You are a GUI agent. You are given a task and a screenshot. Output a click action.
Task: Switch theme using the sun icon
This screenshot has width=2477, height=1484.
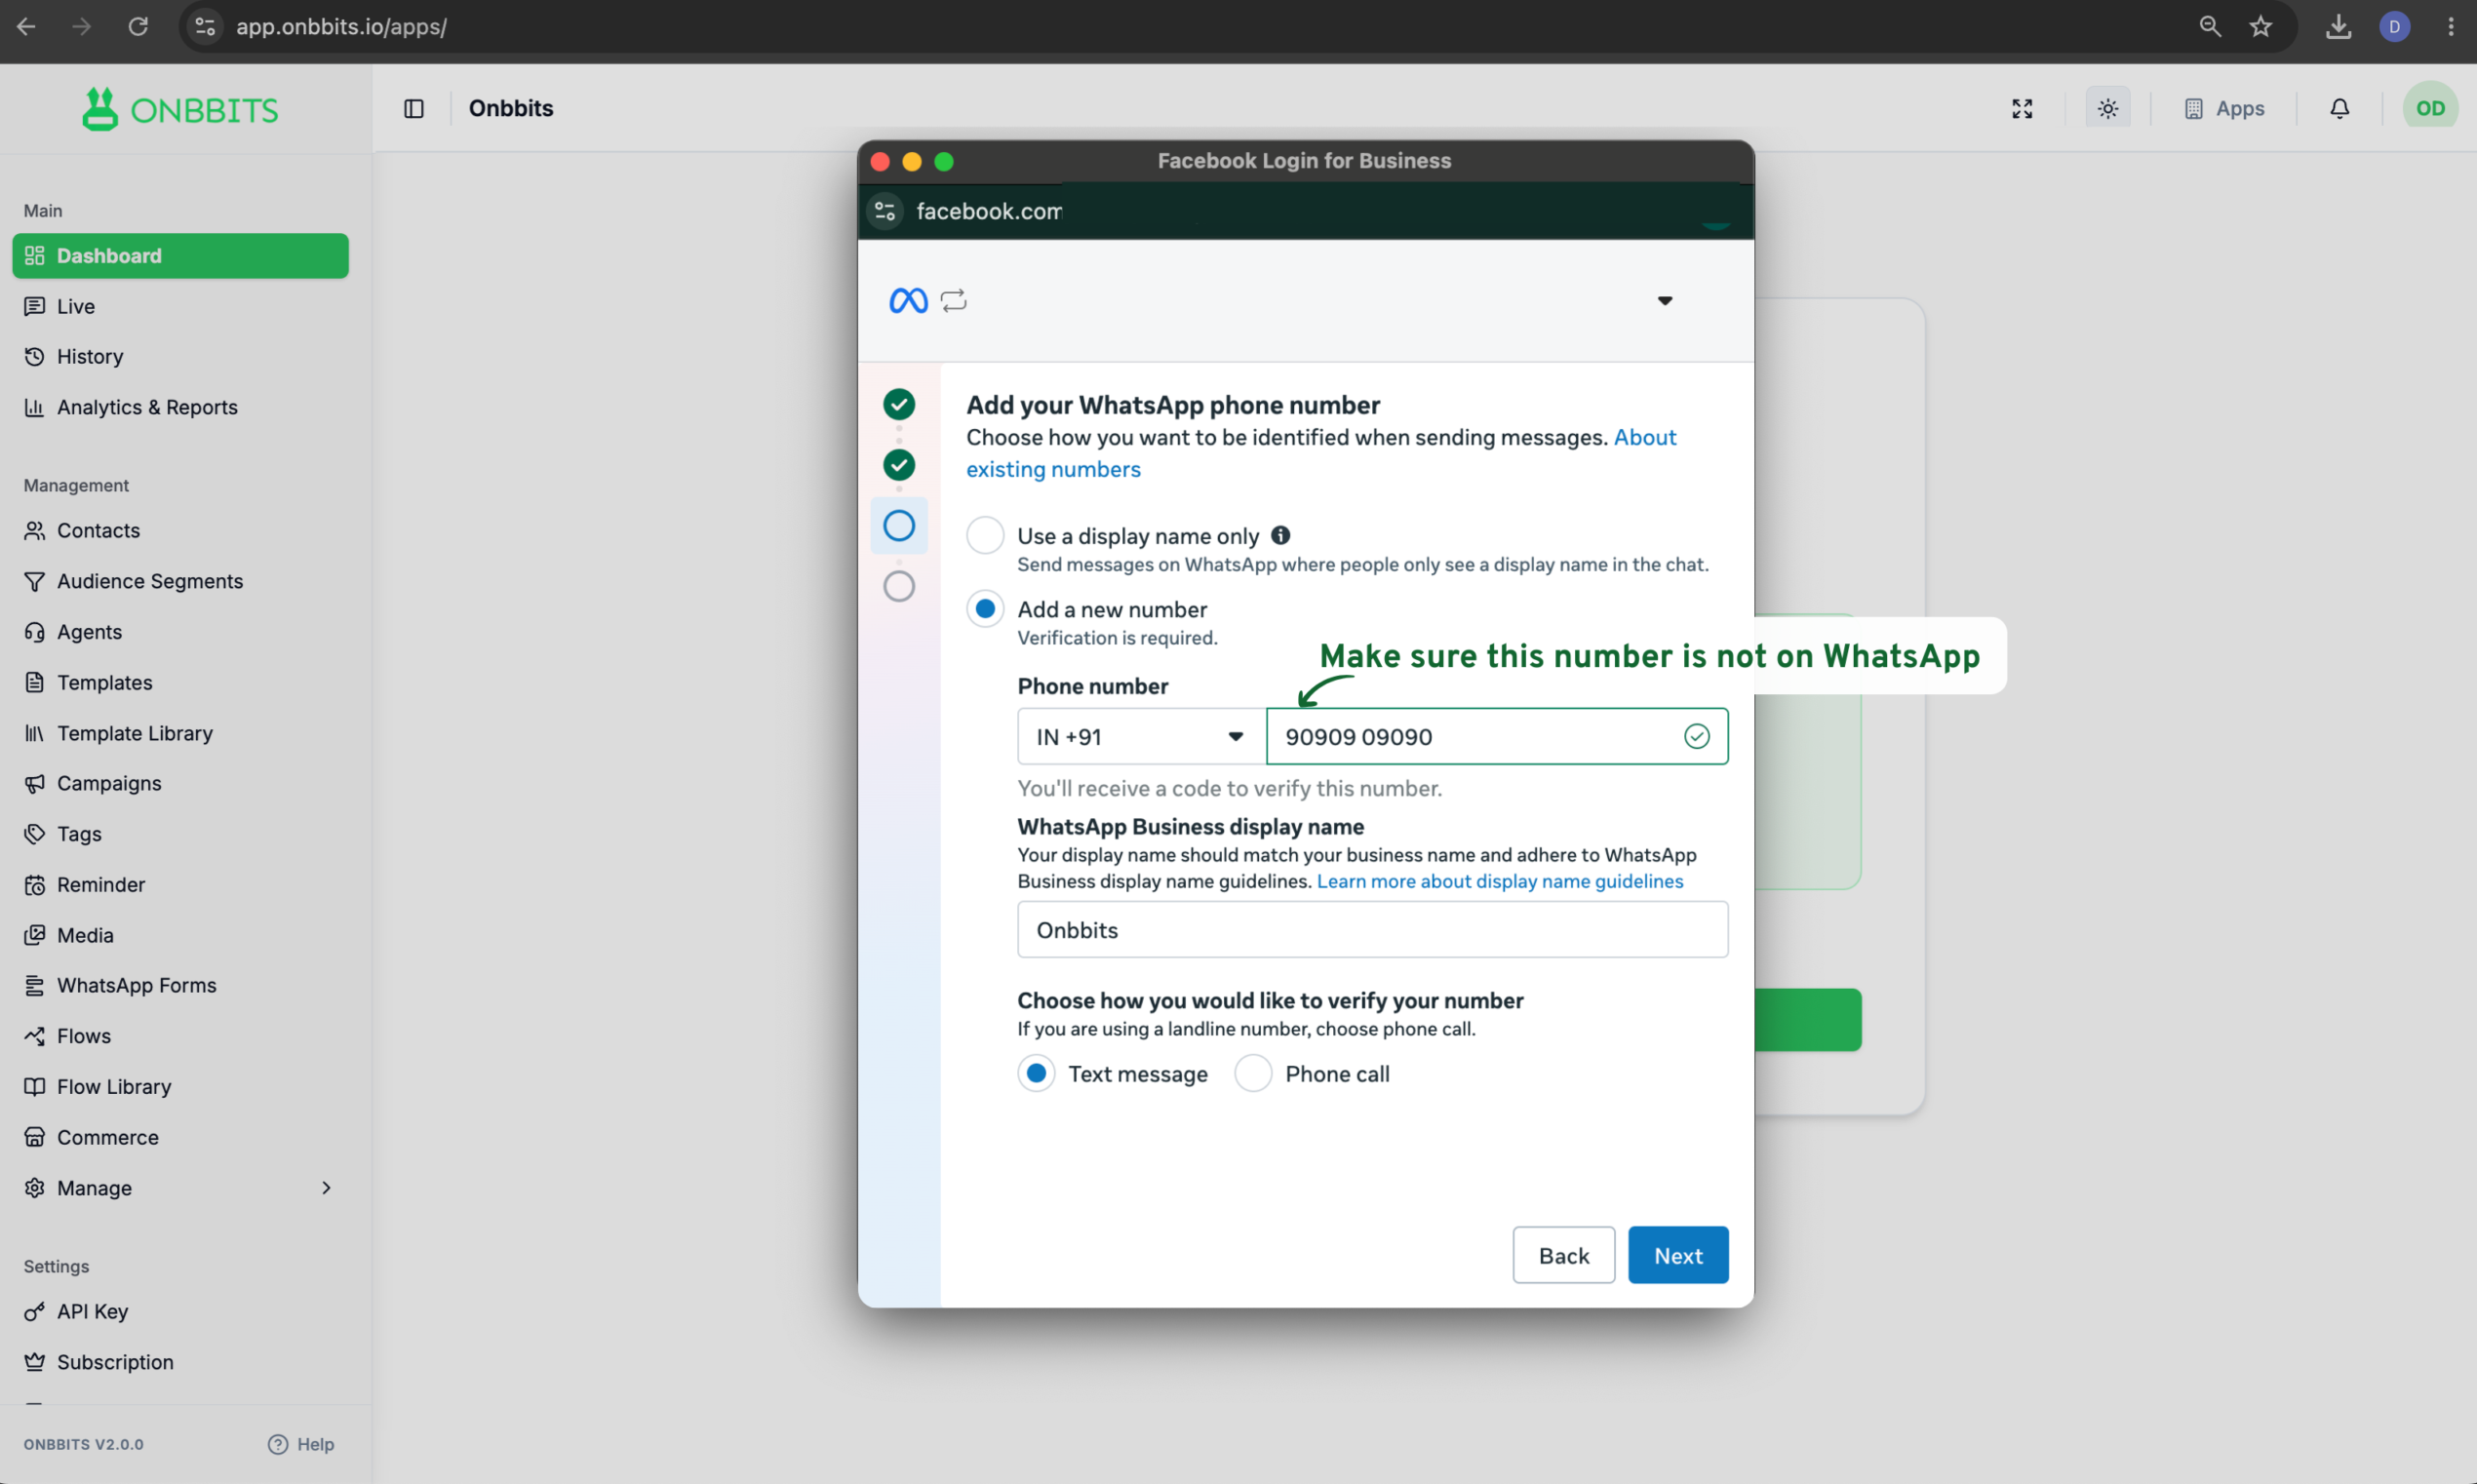pyautogui.click(x=2108, y=108)
